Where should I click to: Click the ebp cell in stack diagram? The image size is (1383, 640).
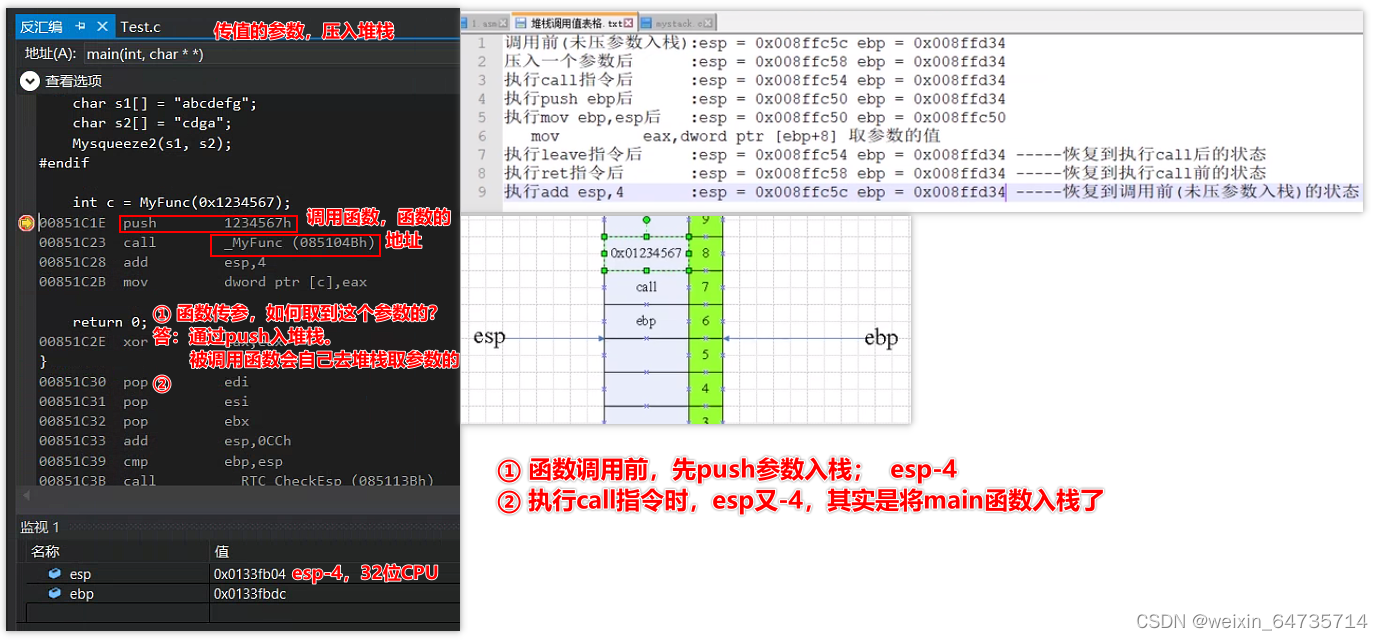646,321
